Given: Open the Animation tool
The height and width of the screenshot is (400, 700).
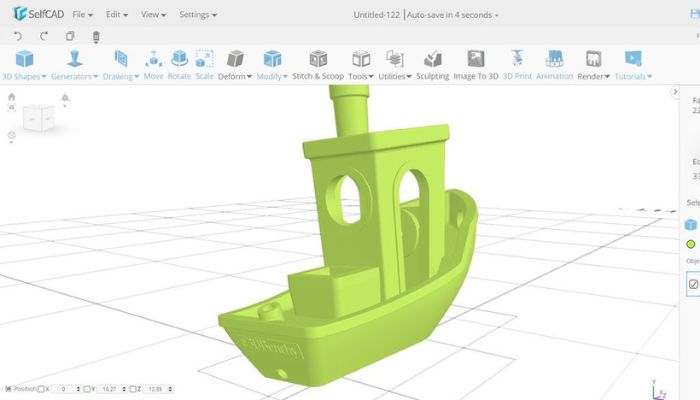Looking at the screenshot, I should pos(554,65).
